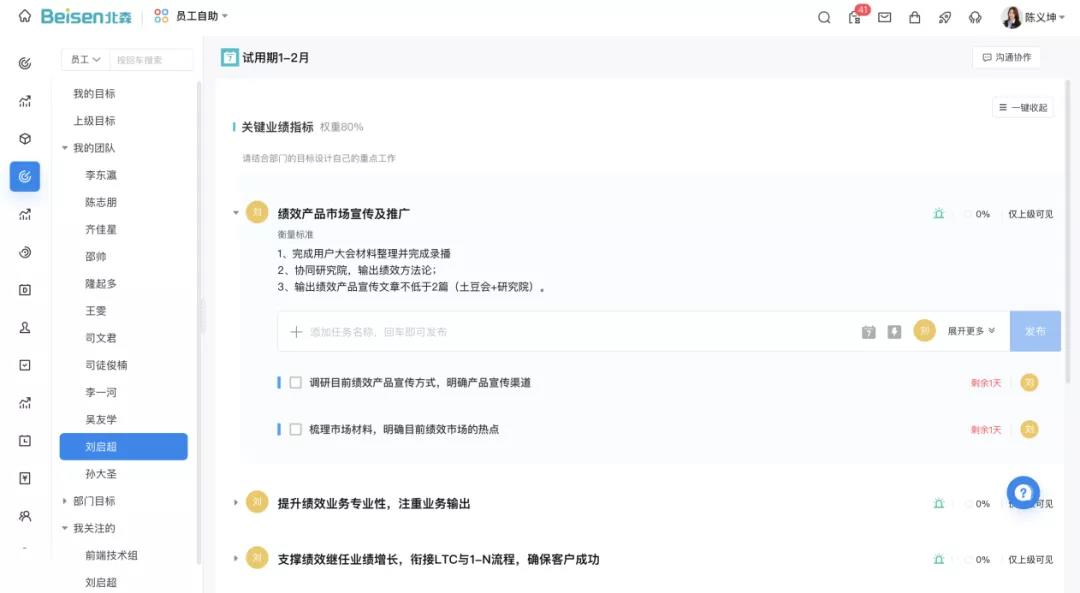Open the question mark help bubble
The width and height of the screenshot is (1080, 593).
(1023, 492)
